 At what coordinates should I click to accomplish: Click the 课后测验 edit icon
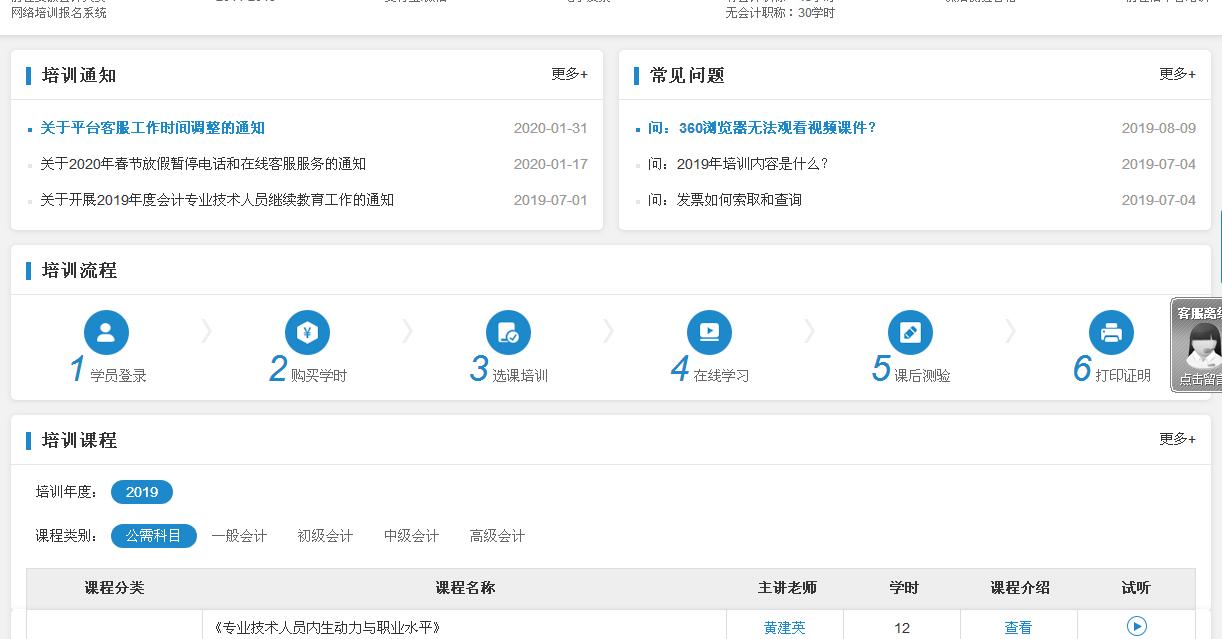[x=910, y=333]
